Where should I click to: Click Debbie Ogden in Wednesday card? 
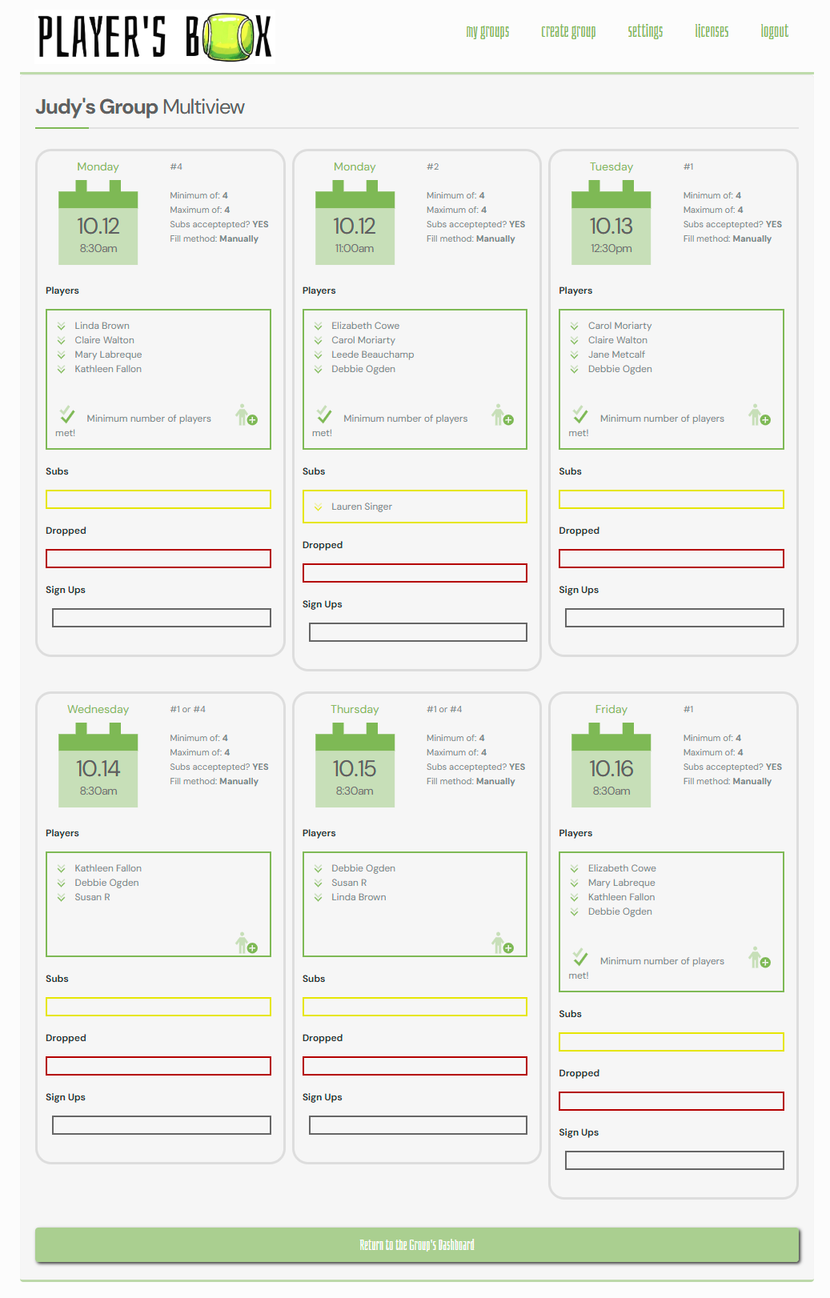[107, 883]
